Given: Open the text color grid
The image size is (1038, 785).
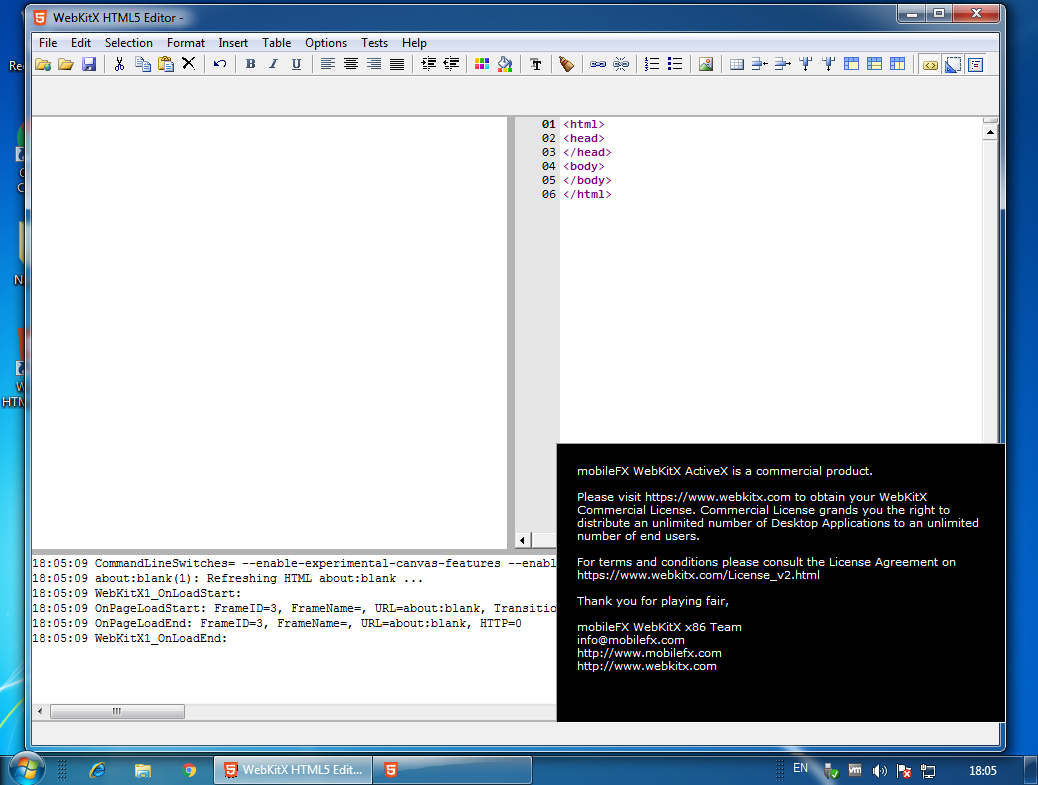Looking at the screenshot, I should point(482,64).
